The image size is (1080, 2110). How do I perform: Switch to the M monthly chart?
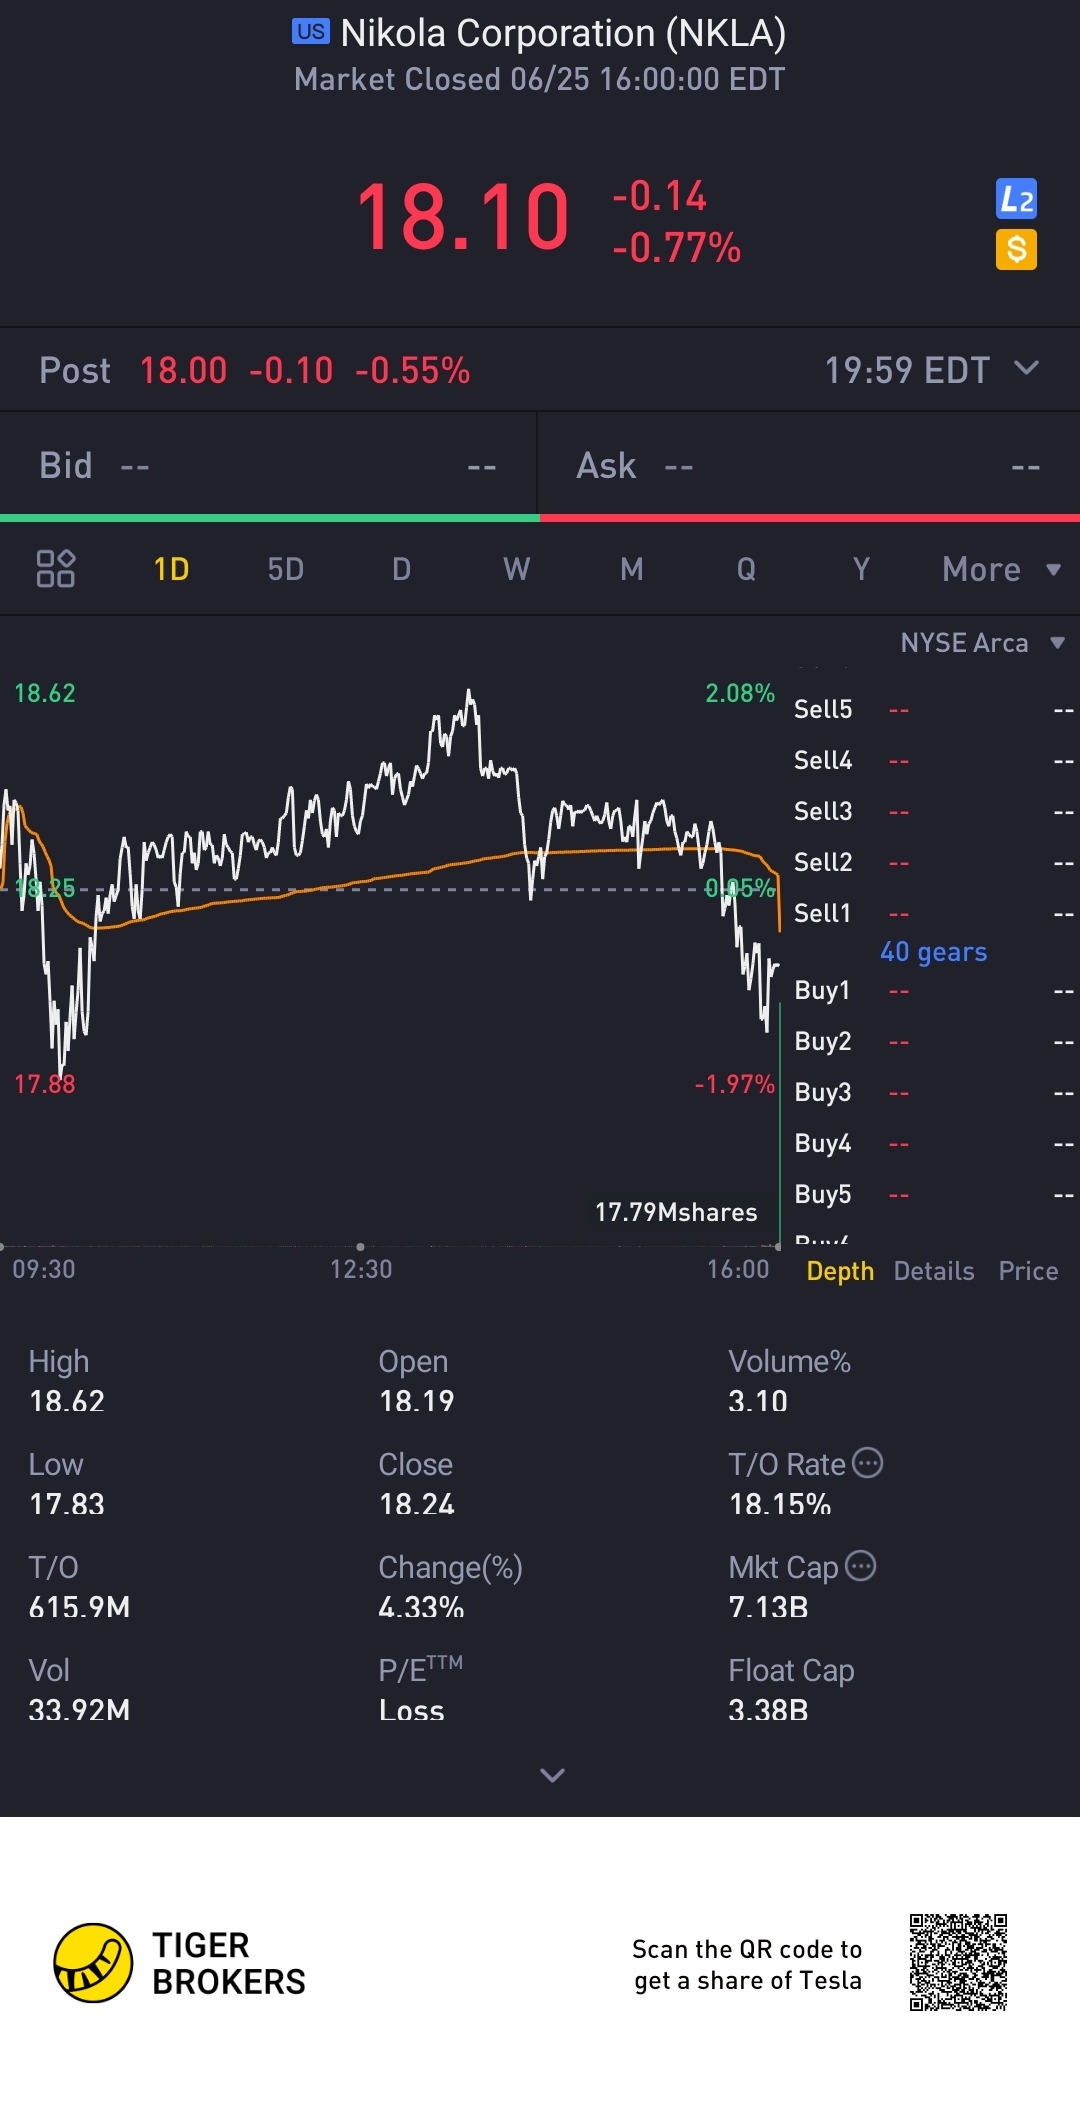[631, 569]
